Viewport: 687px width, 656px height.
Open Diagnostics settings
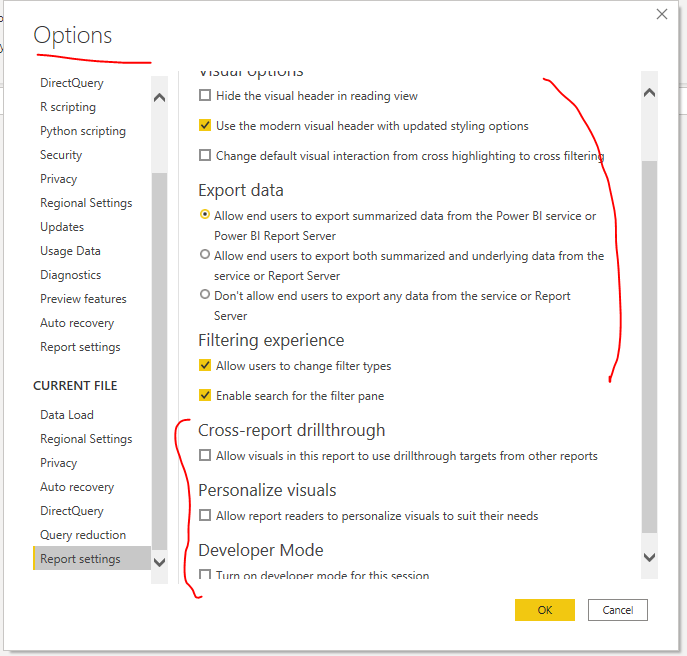click(71, 275)
